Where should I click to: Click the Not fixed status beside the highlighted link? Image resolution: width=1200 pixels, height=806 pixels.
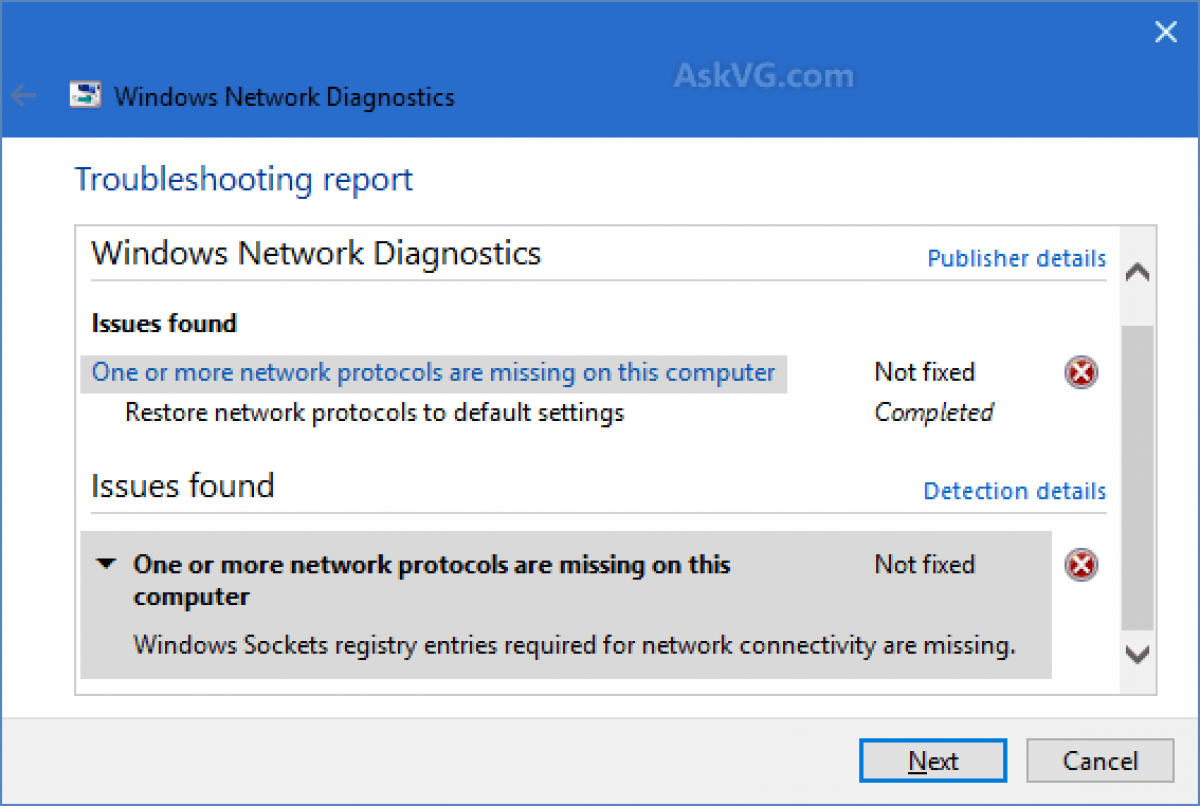[x=924, y=373]
